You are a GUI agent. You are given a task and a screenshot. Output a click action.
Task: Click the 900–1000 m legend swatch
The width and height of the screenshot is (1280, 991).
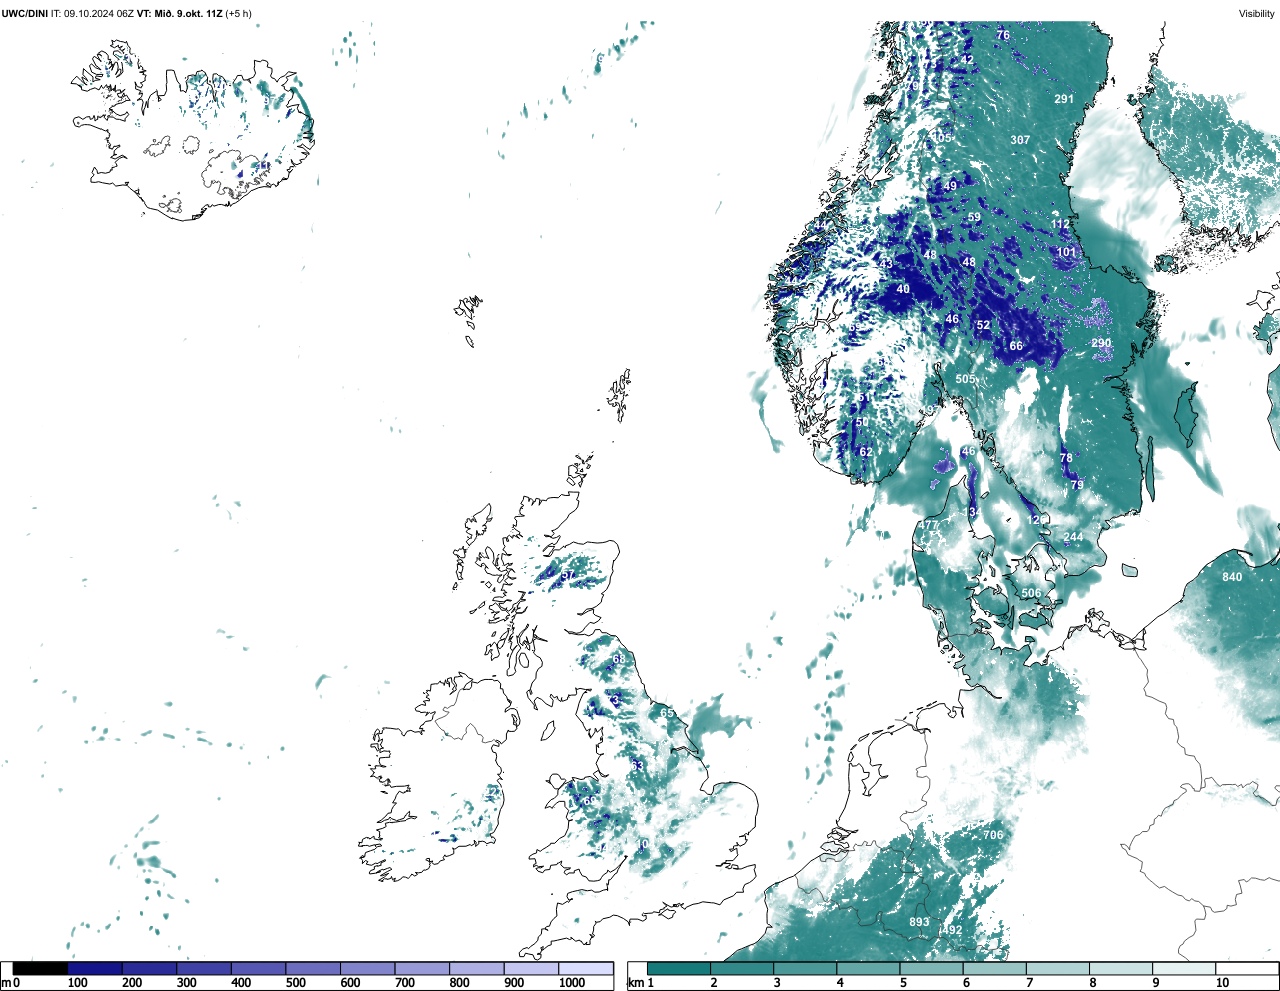(531, 969)
